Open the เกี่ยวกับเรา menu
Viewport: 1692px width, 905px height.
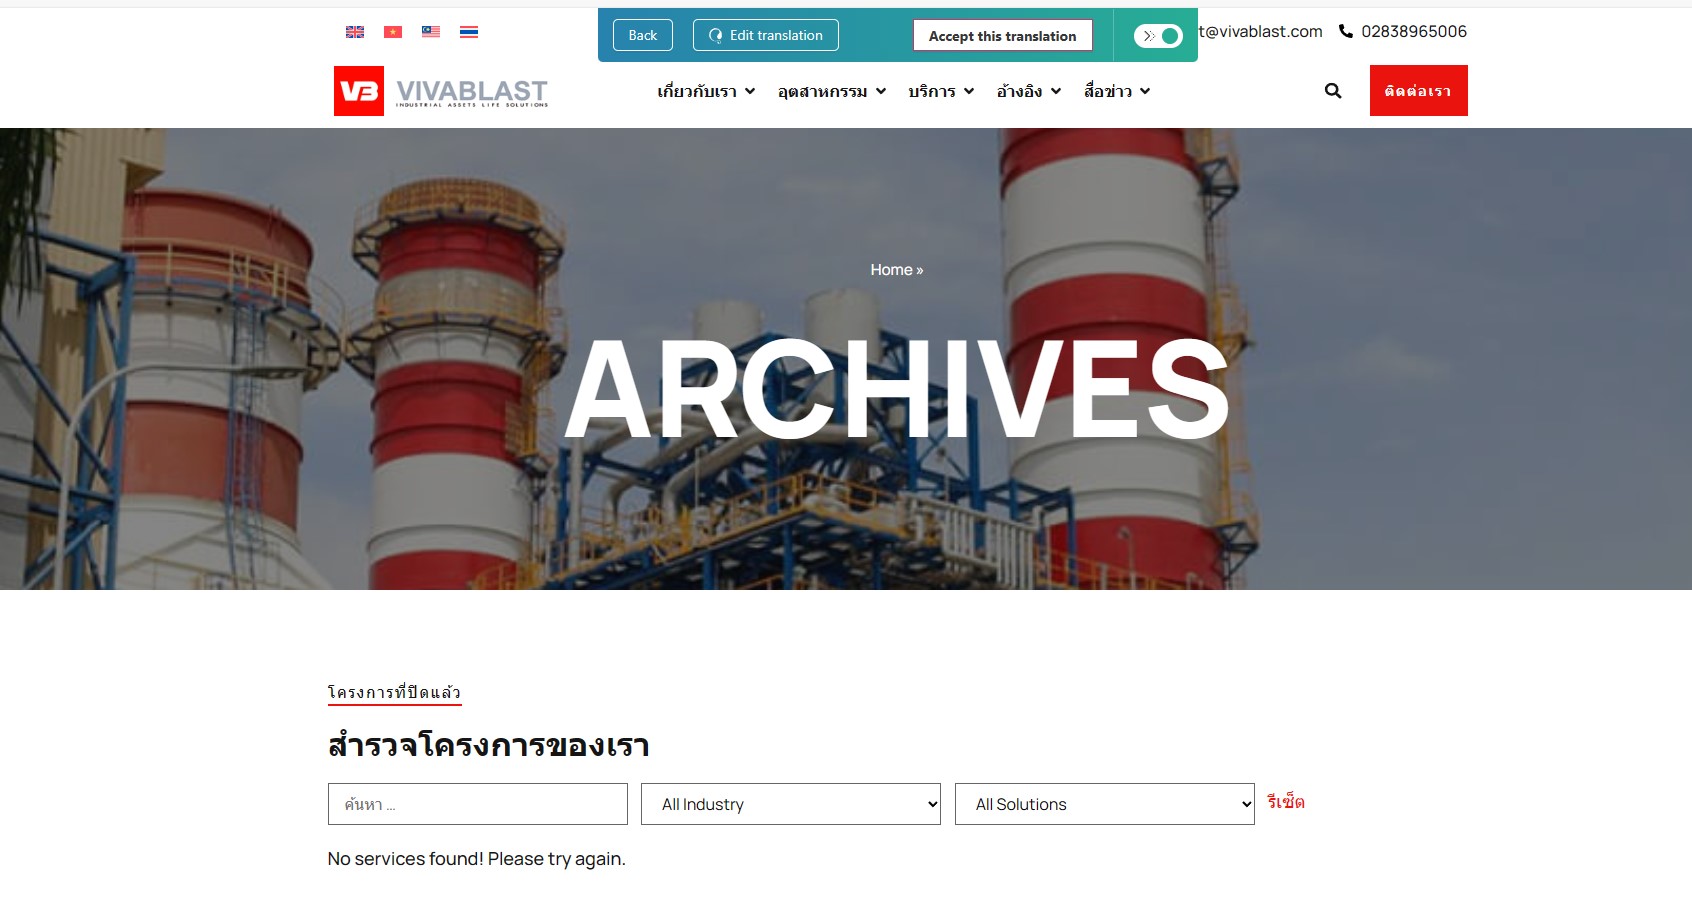[697, 91]
